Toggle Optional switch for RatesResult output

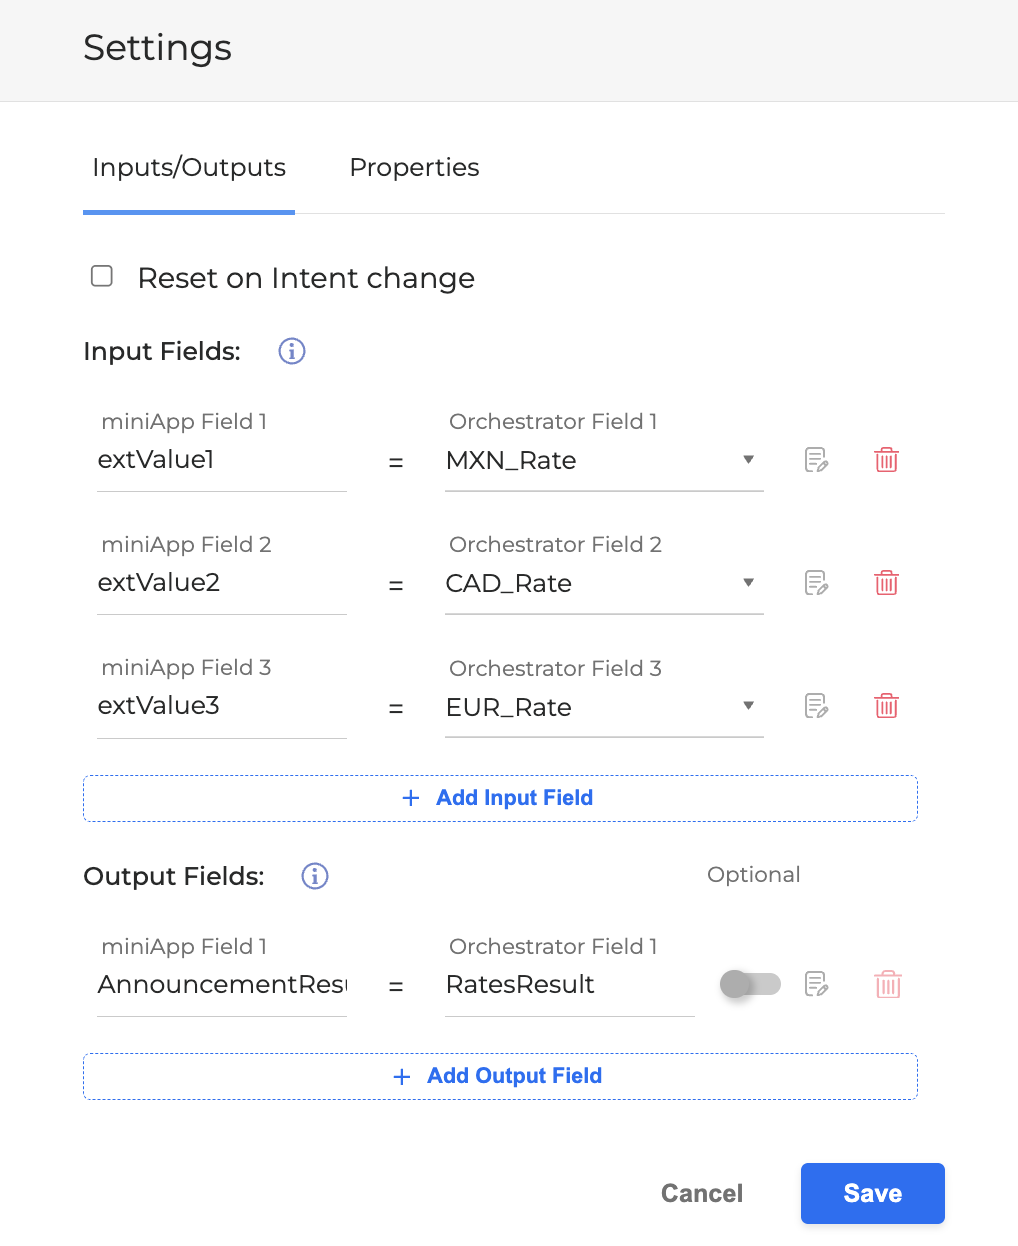coord(750,984)
